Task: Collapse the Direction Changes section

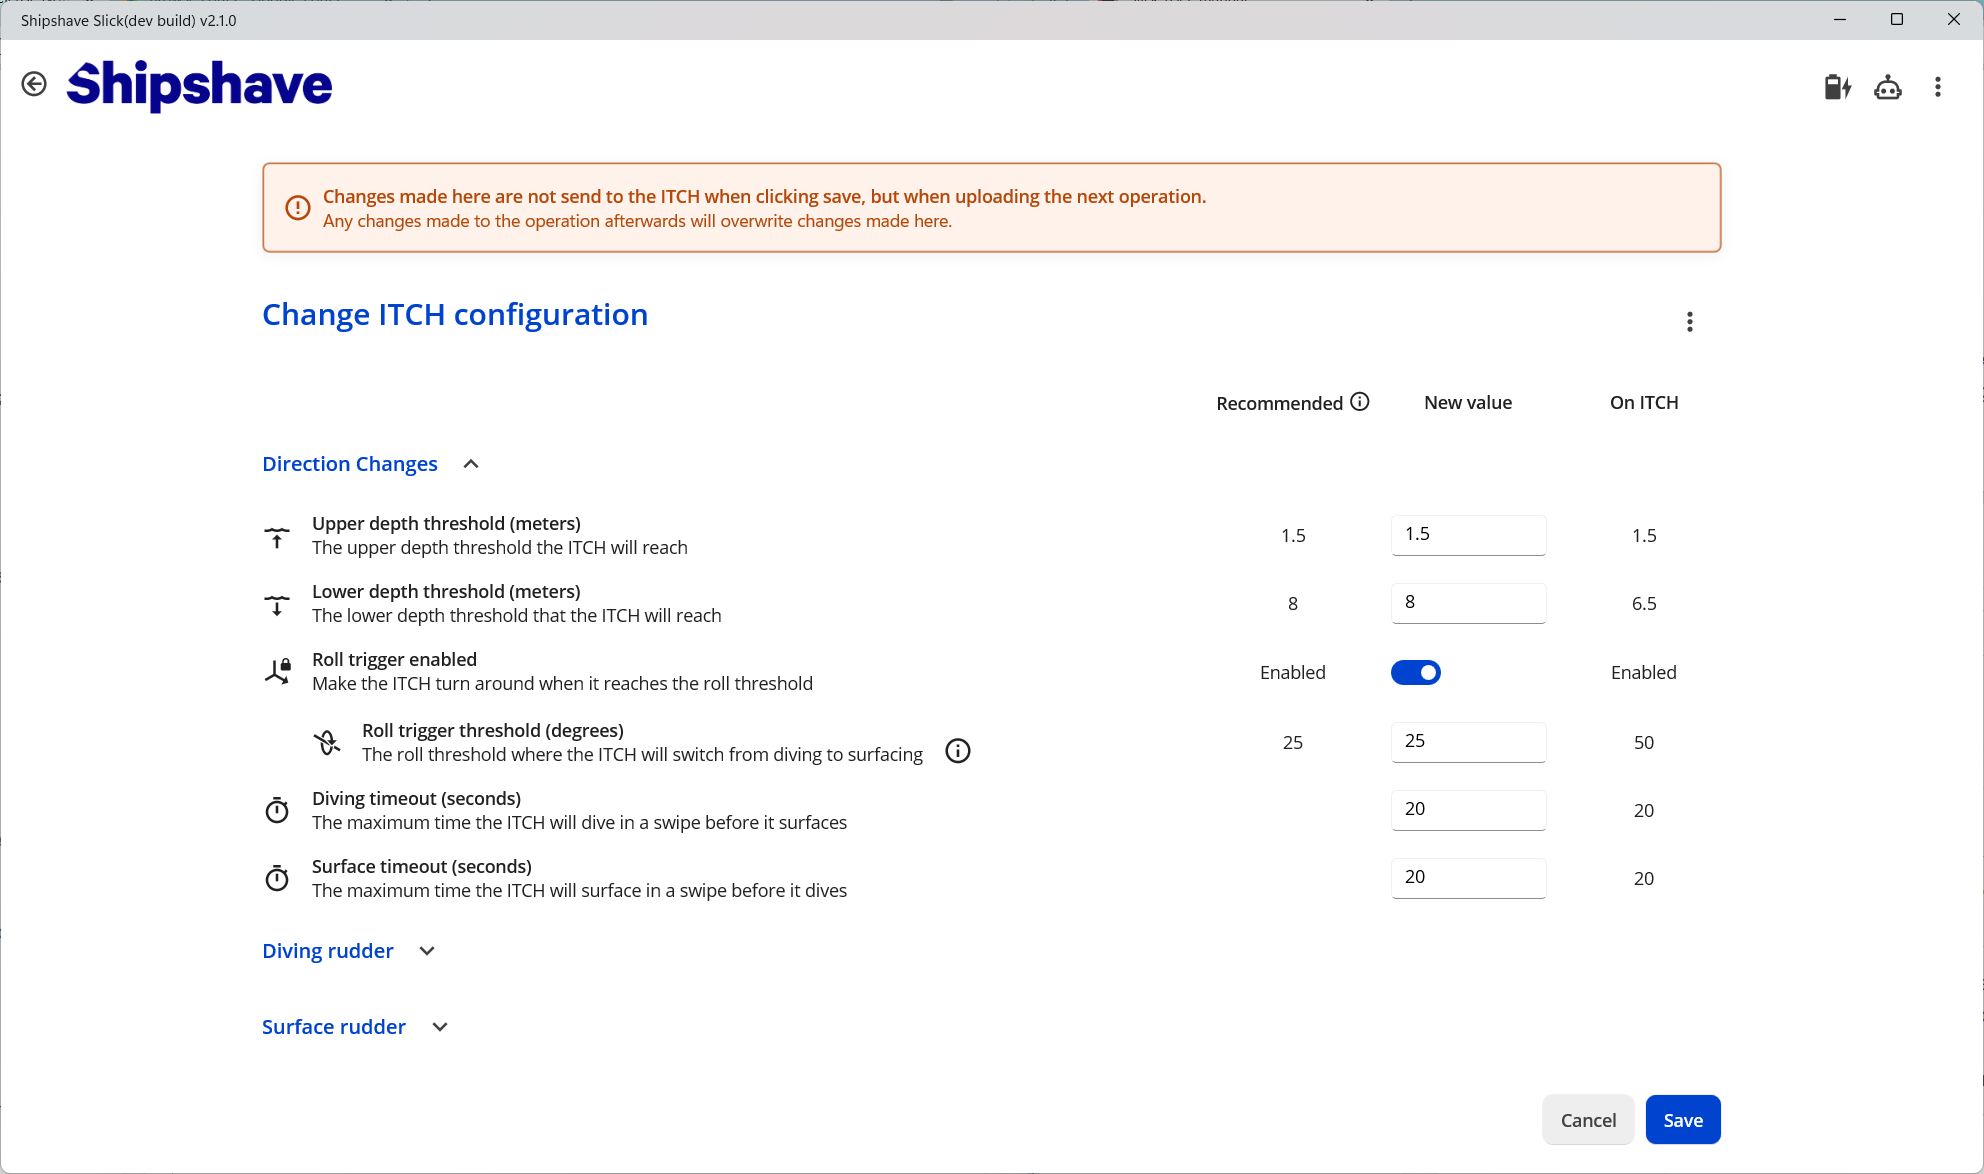Action: (470, 463)
